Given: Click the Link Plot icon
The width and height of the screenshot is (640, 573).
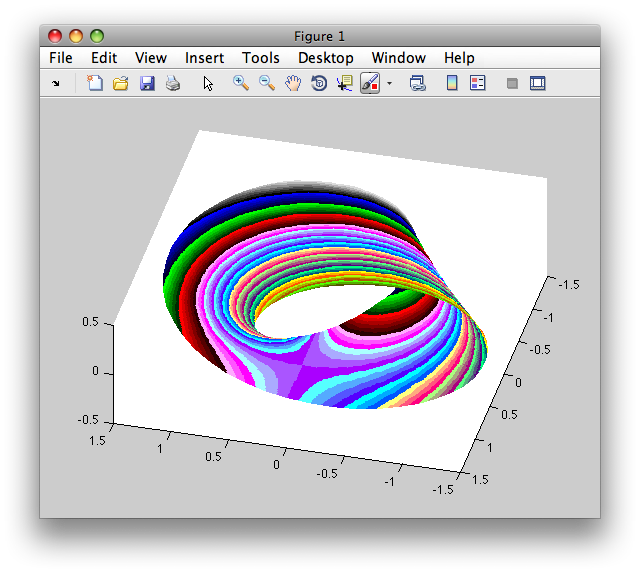Looking at the screenshot, I should (418, 83).
